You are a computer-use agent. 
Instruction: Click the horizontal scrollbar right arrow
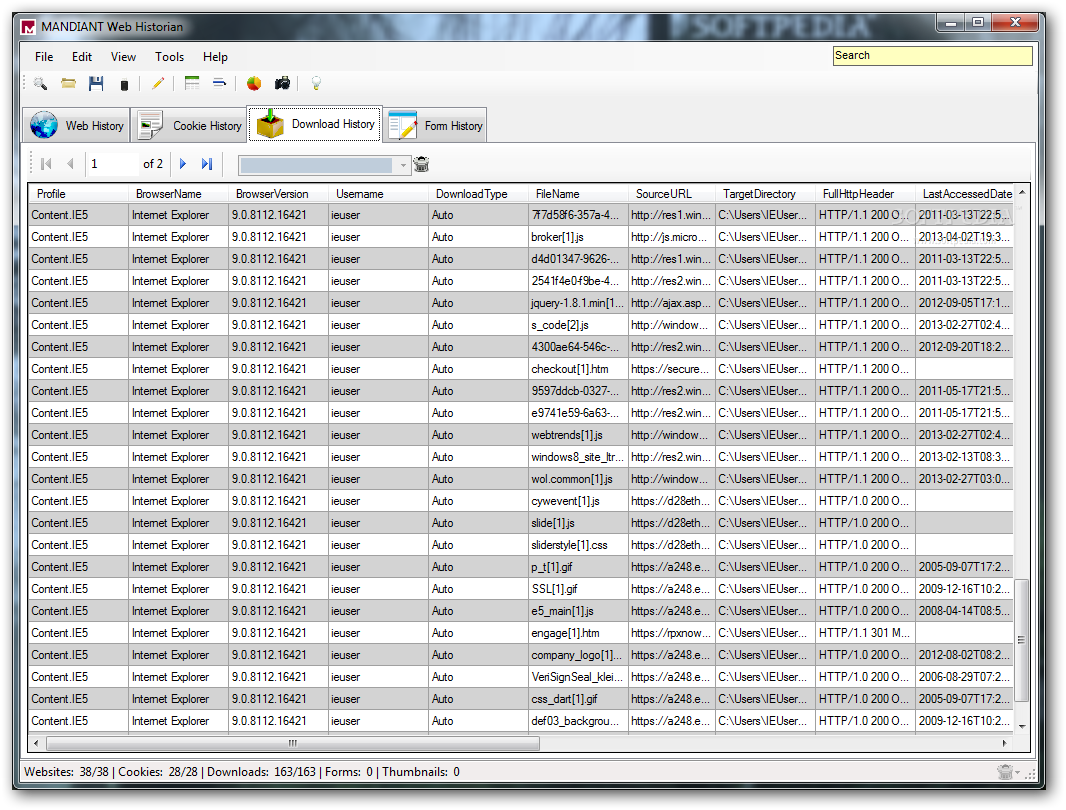(x=1005, y=743)
